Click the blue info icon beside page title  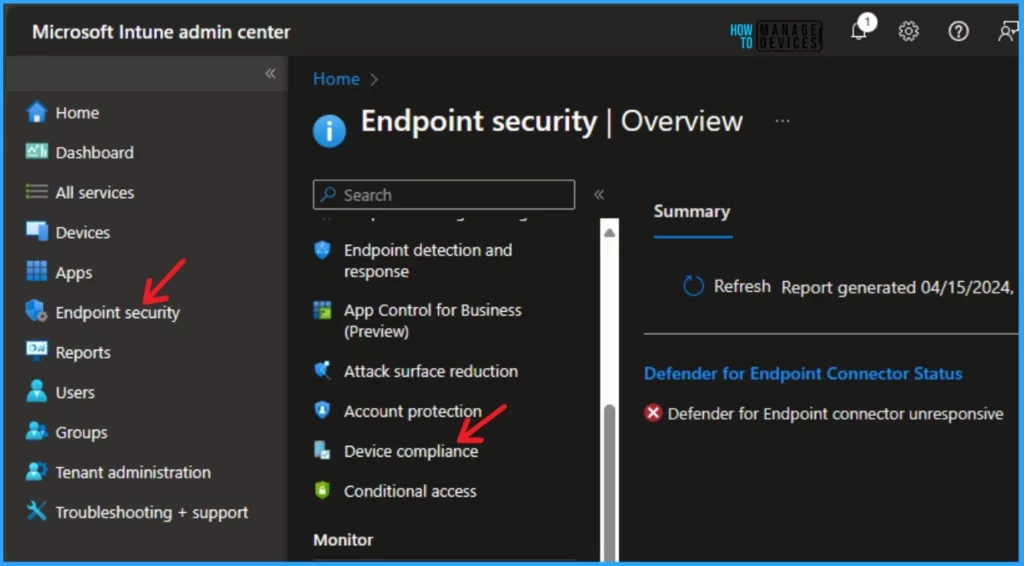click(x=329, y=131)
